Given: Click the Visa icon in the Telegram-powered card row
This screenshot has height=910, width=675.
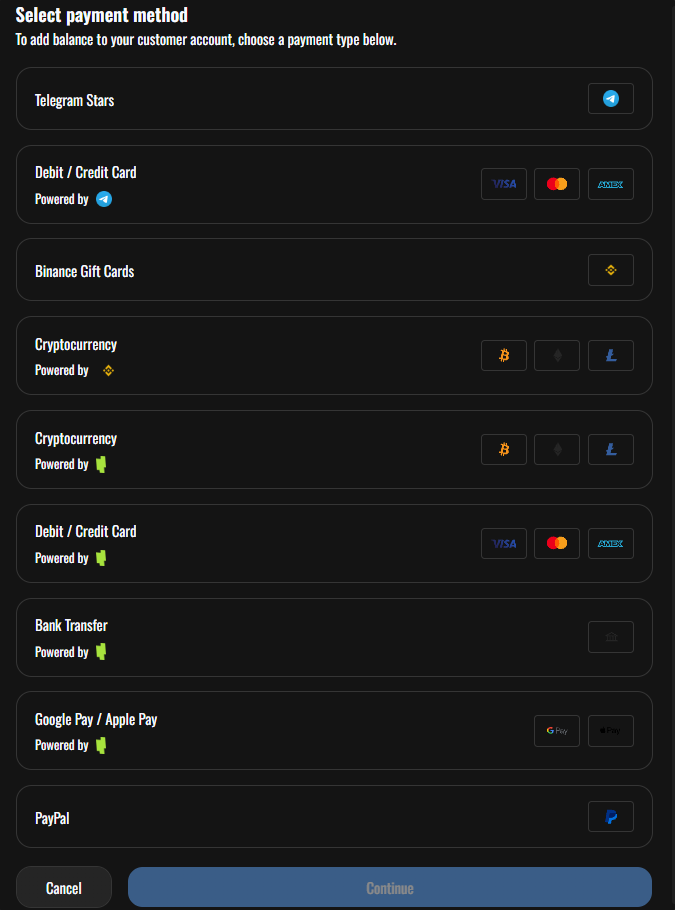Looking at the screenshot, I should (x=504, y=184).
